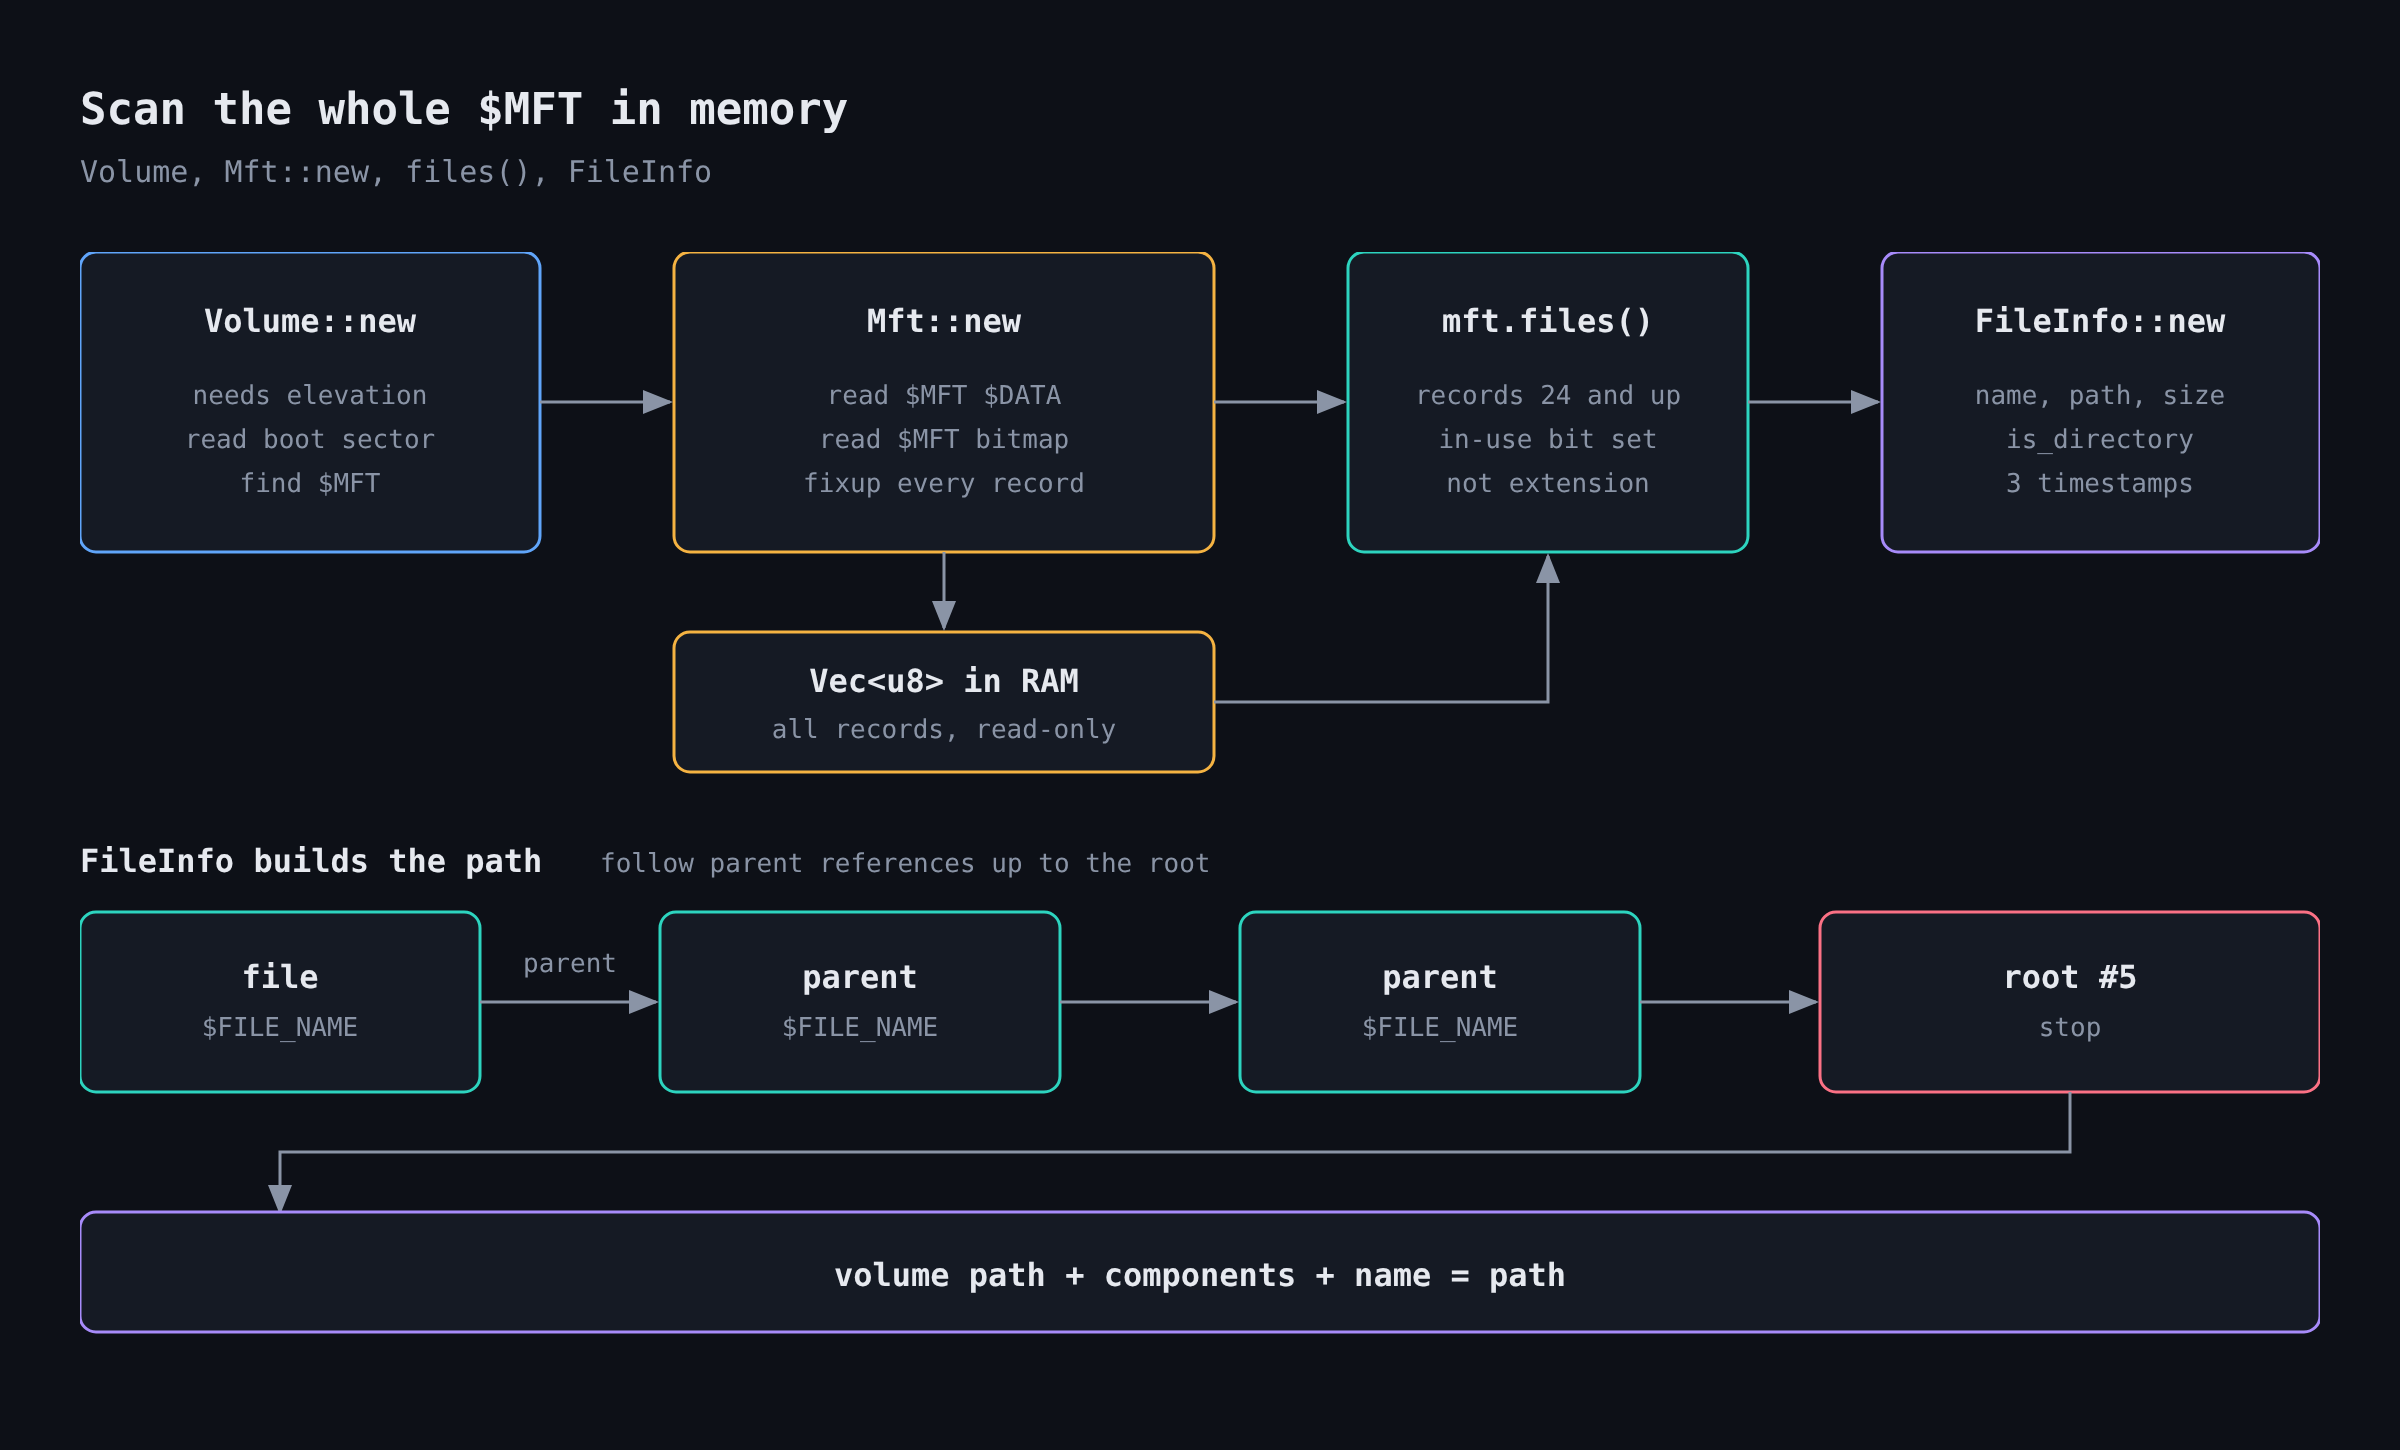Click $FILE_NAME under the 'file' box
This screenshot has width=2400, height=1450.
[280, 1027]
